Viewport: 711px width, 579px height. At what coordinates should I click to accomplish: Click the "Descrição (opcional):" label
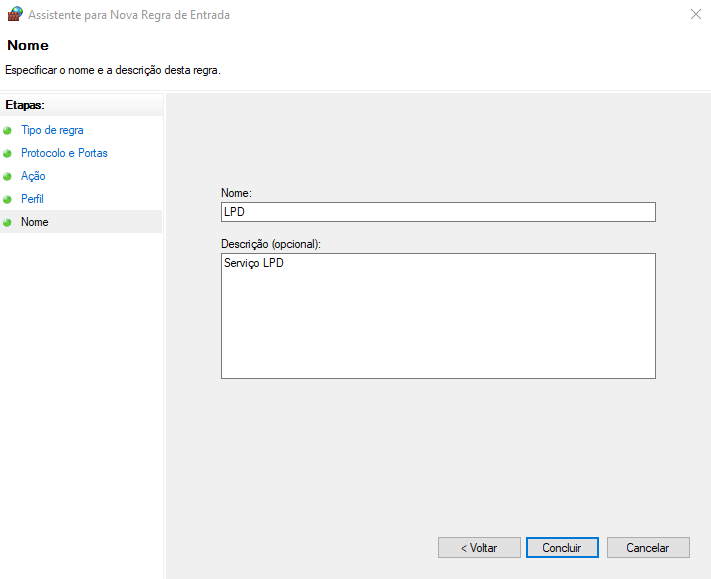270,244
